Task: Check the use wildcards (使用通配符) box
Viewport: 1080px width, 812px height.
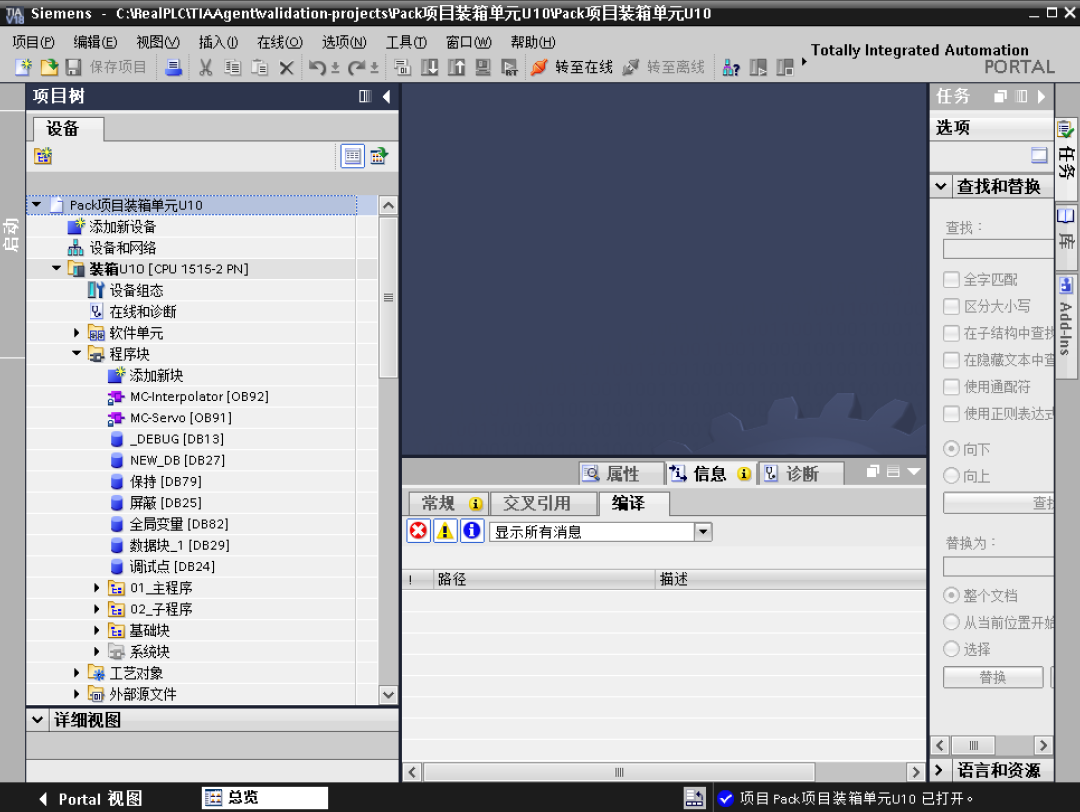Action: [951, 387]
